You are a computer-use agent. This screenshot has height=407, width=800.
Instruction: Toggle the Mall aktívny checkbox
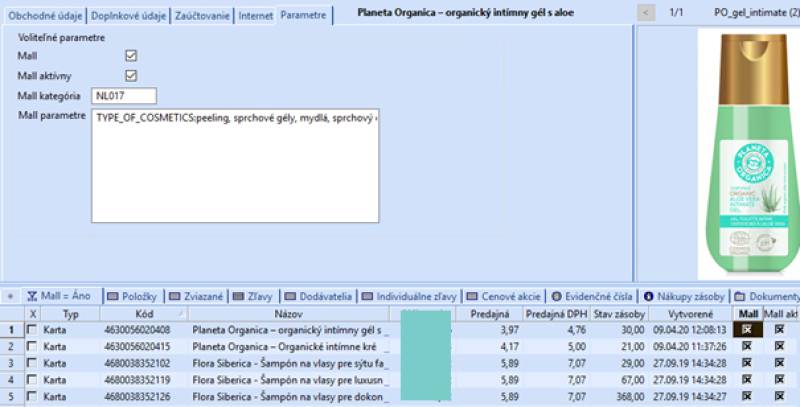[131, 75]
